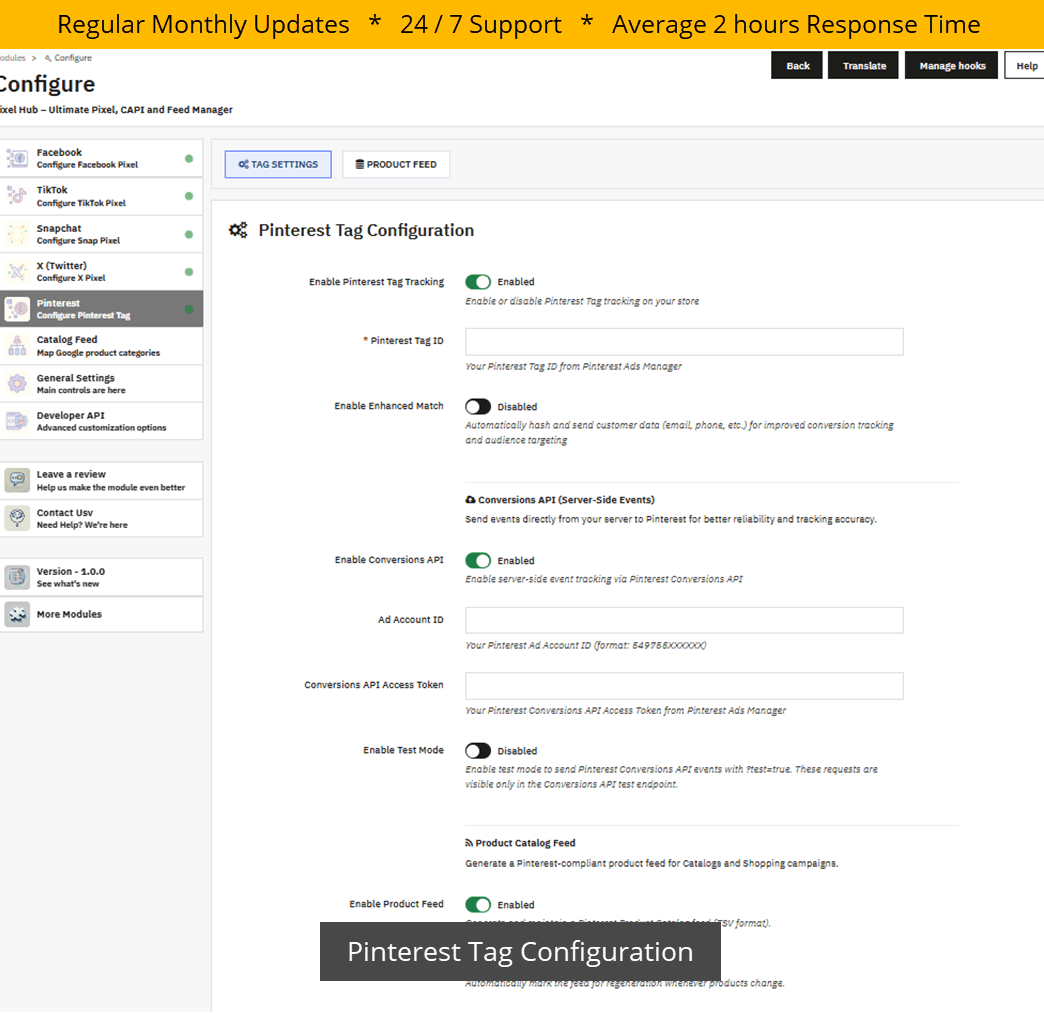Open the More Modules link
Viewport: 1044px width, 1013px height.
point(101,614)
